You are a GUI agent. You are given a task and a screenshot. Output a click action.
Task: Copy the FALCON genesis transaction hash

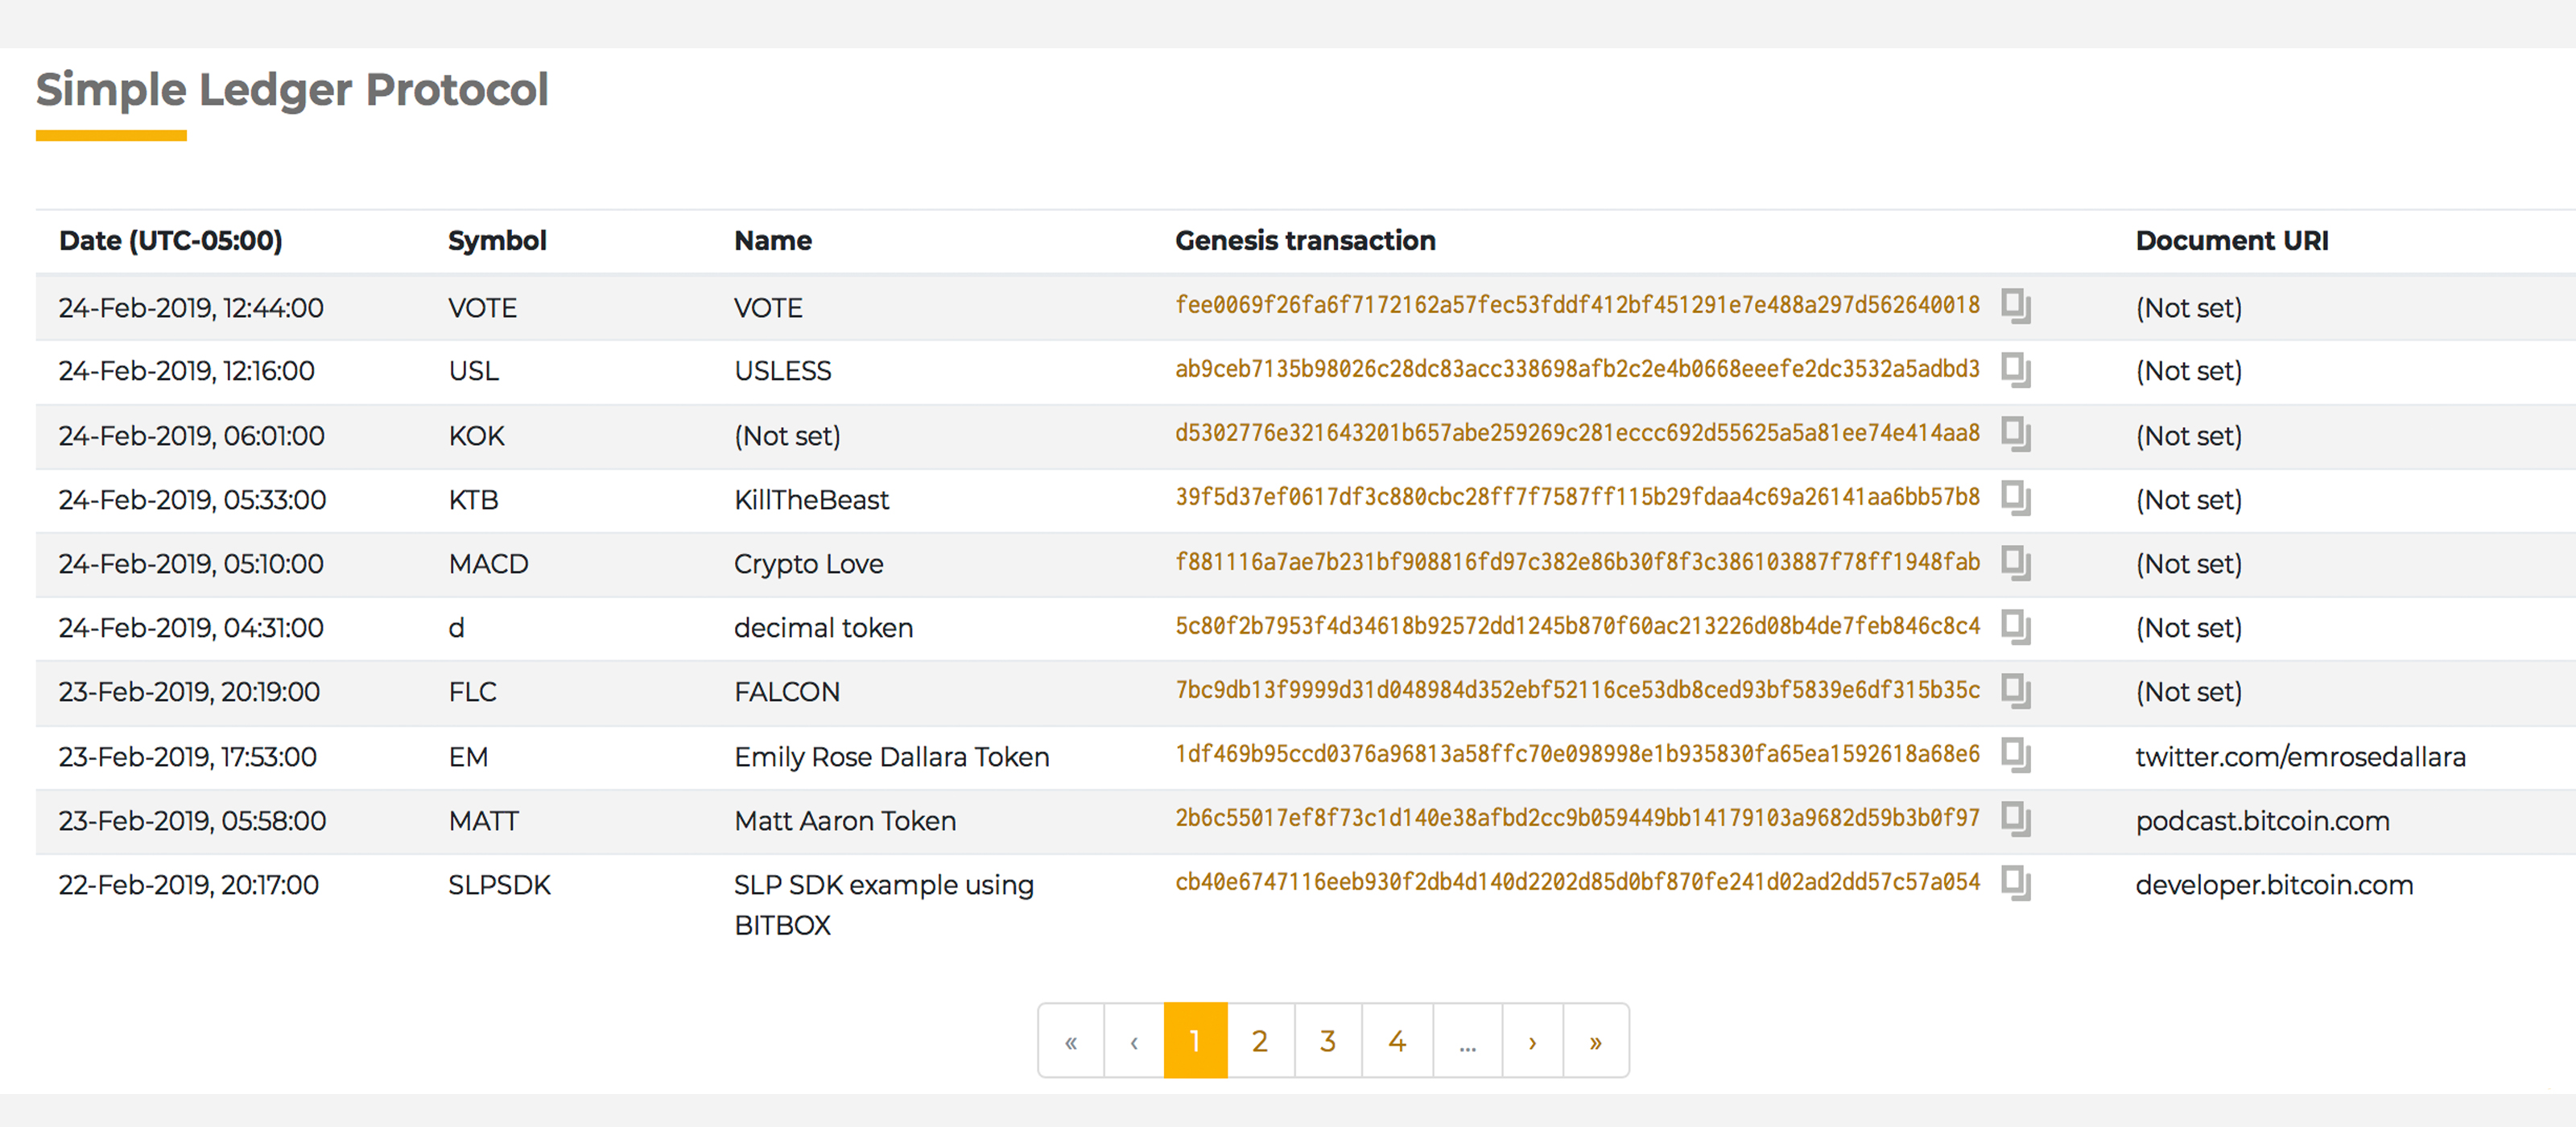click(2016, 691)
